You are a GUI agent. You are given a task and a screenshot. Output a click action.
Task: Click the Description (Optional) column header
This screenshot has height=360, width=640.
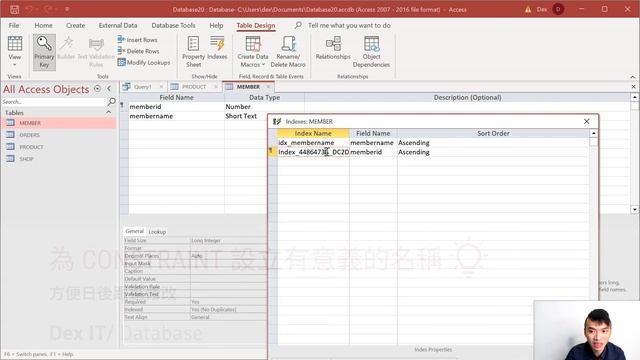point(467,97)
